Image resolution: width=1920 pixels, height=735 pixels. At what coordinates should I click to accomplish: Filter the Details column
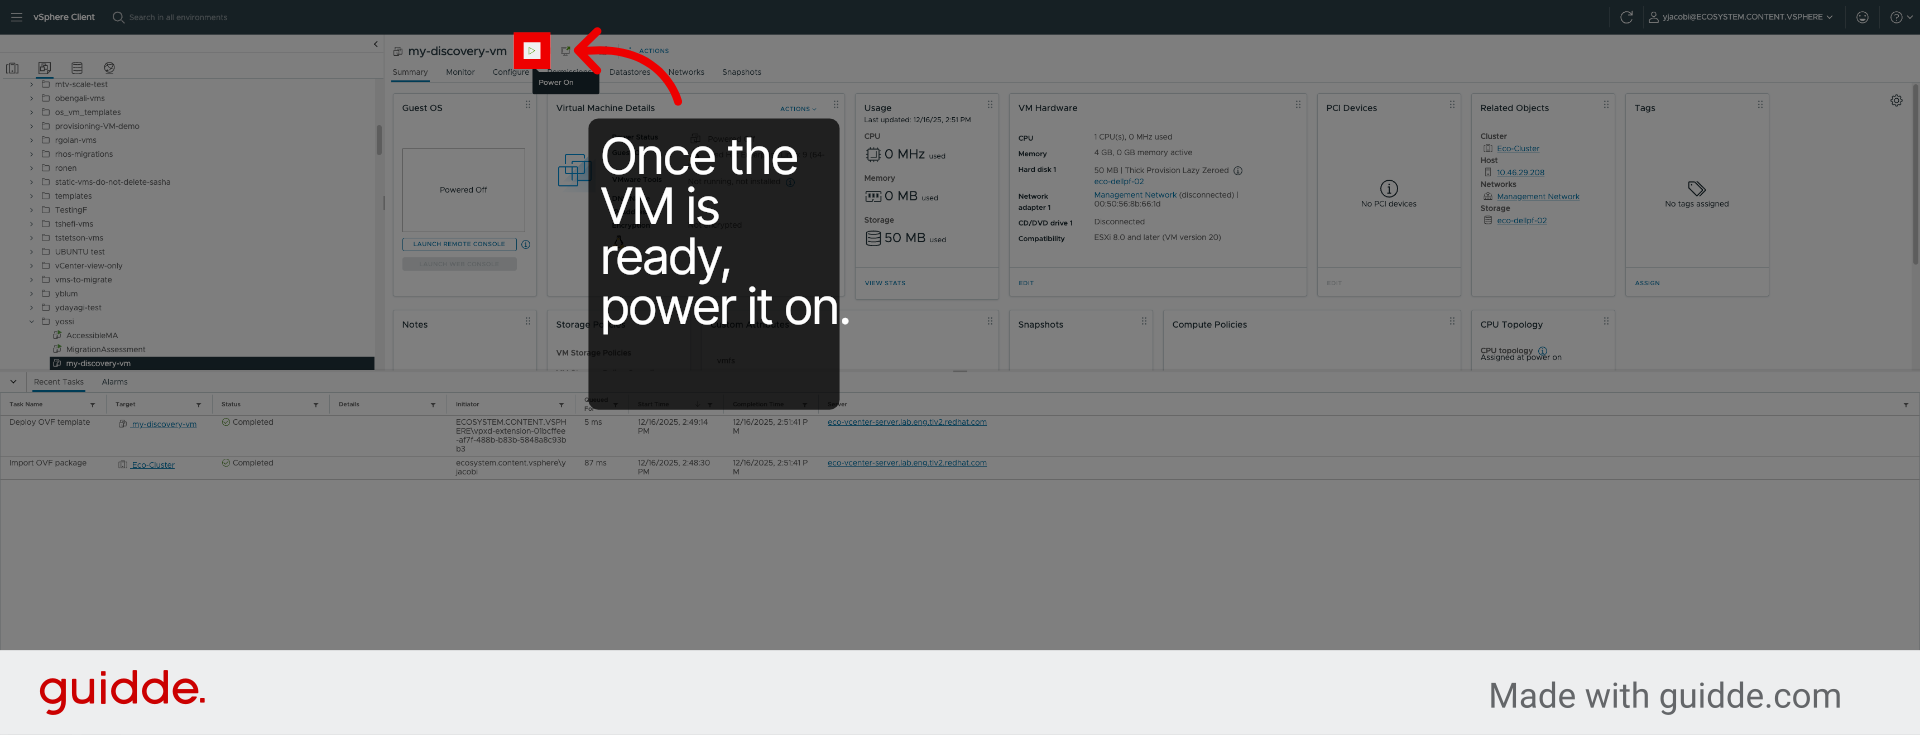tap(433, 405)
